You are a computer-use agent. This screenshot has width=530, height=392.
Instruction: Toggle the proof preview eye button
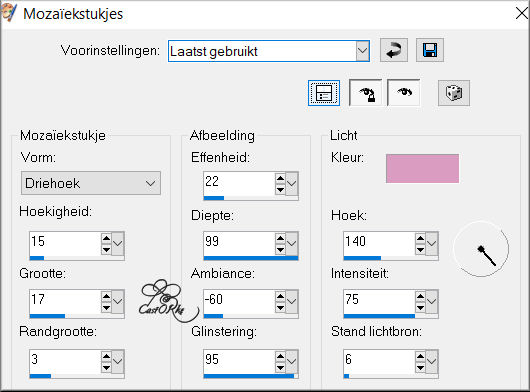404,93
